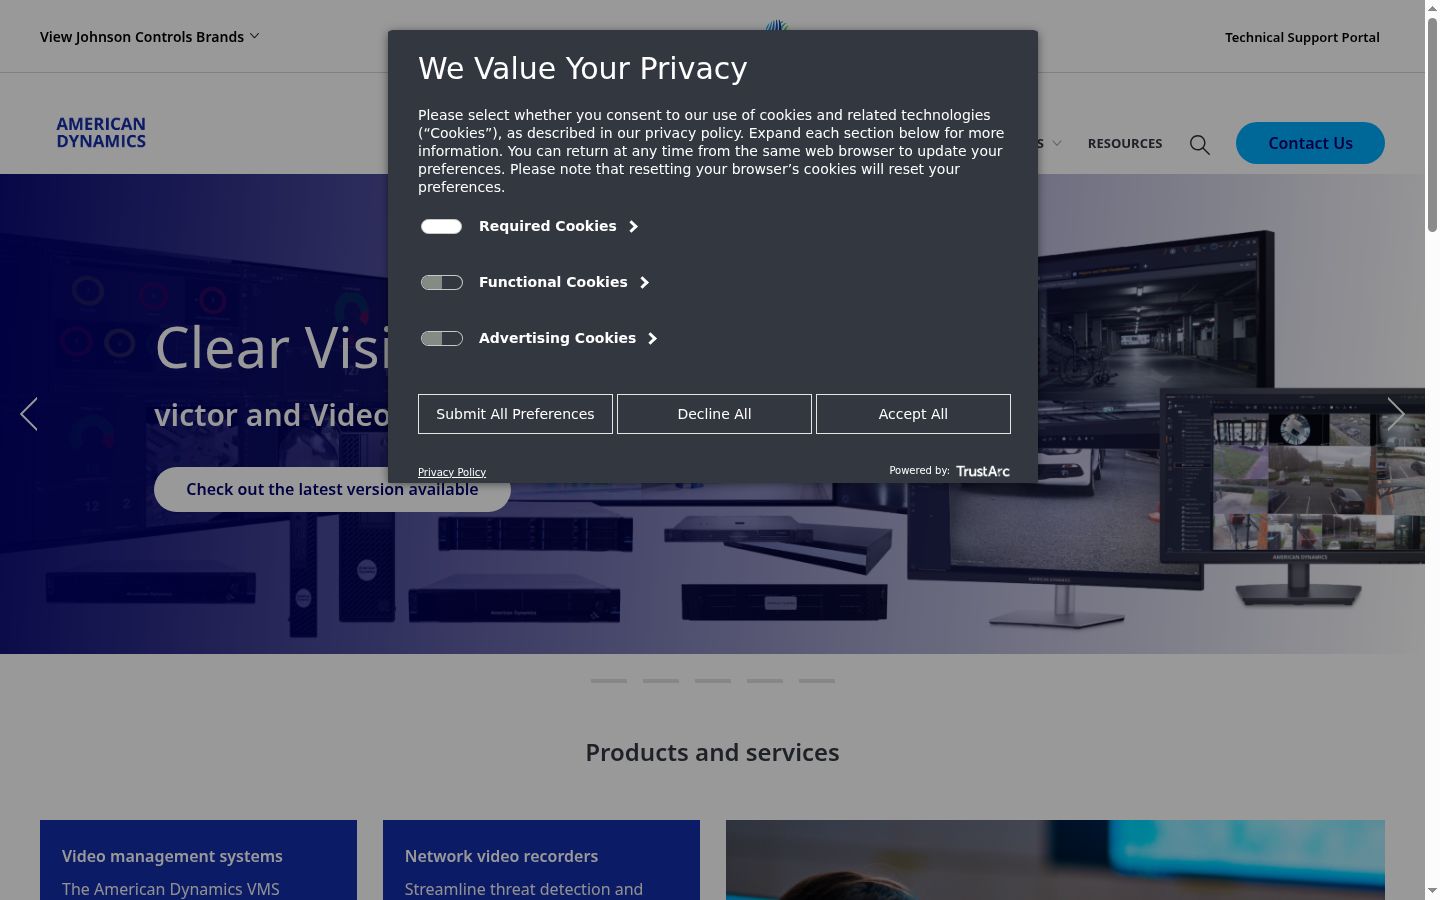1440x900 pixels.
Task: Select the first carousel slide indicator
Action: coord(609,681)
